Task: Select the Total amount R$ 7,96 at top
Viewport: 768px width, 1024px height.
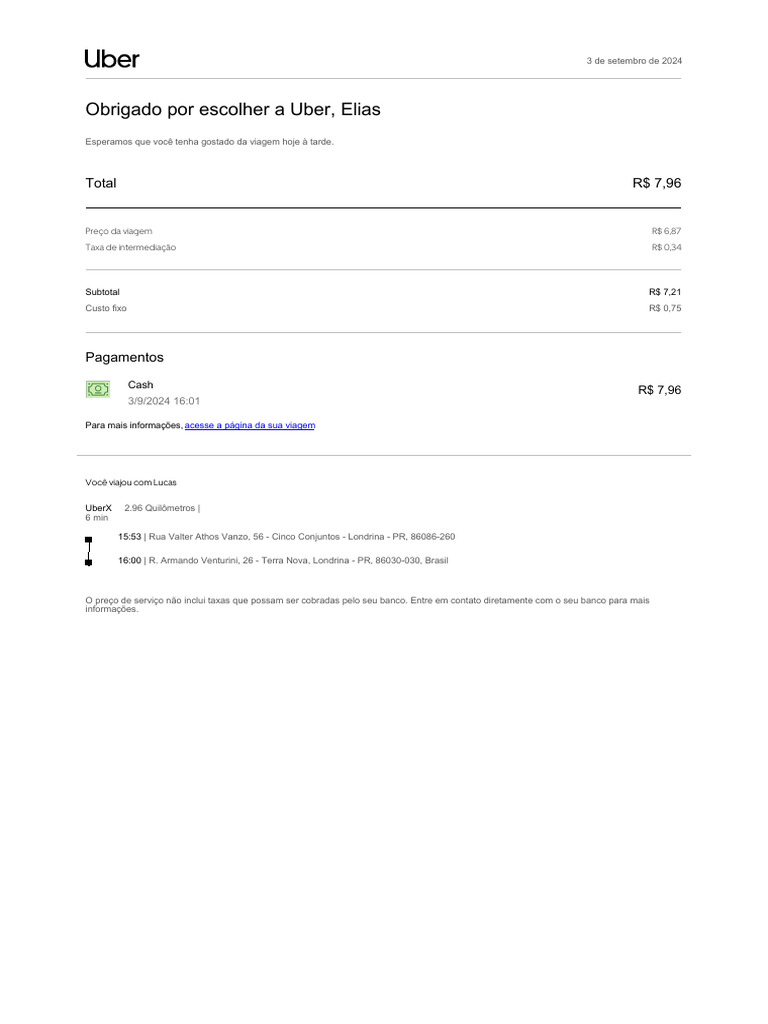Action: 656,183
